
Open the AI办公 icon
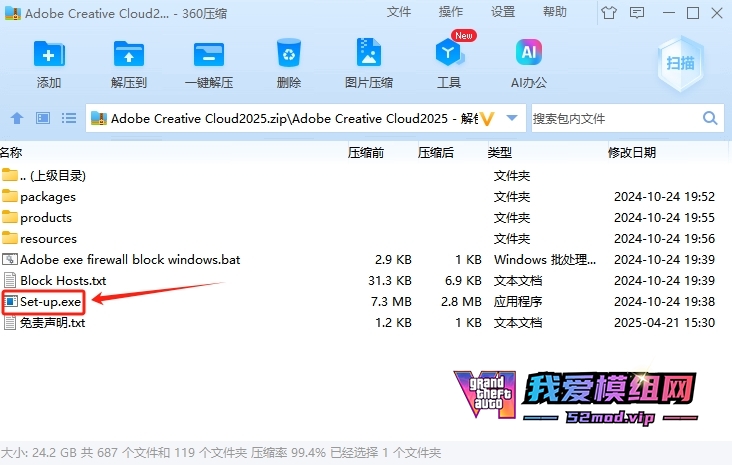point(528,52)
